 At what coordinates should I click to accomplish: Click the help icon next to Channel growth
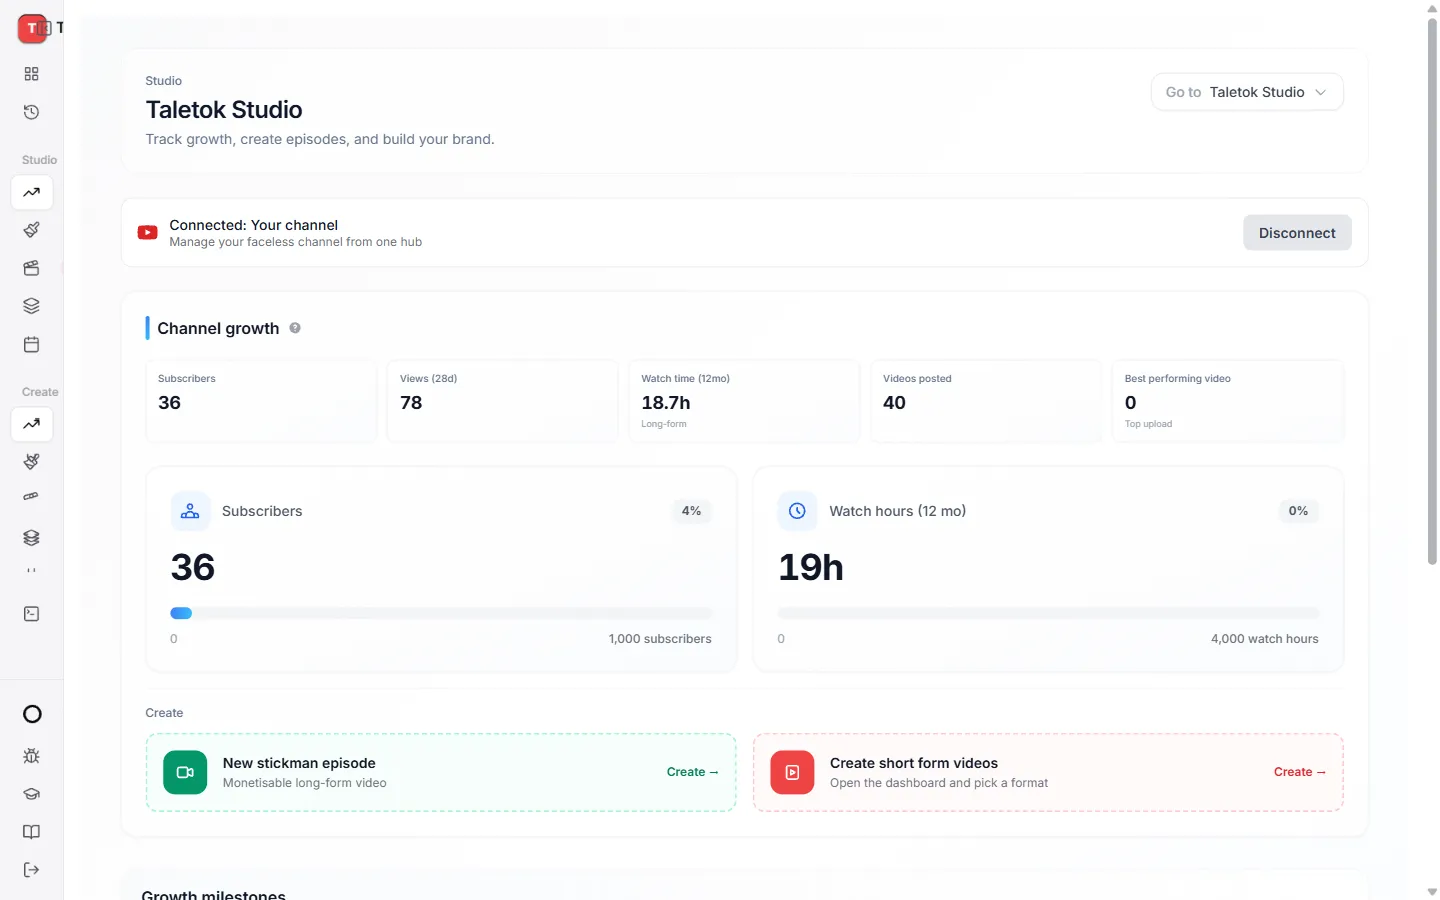pos(295,328)
